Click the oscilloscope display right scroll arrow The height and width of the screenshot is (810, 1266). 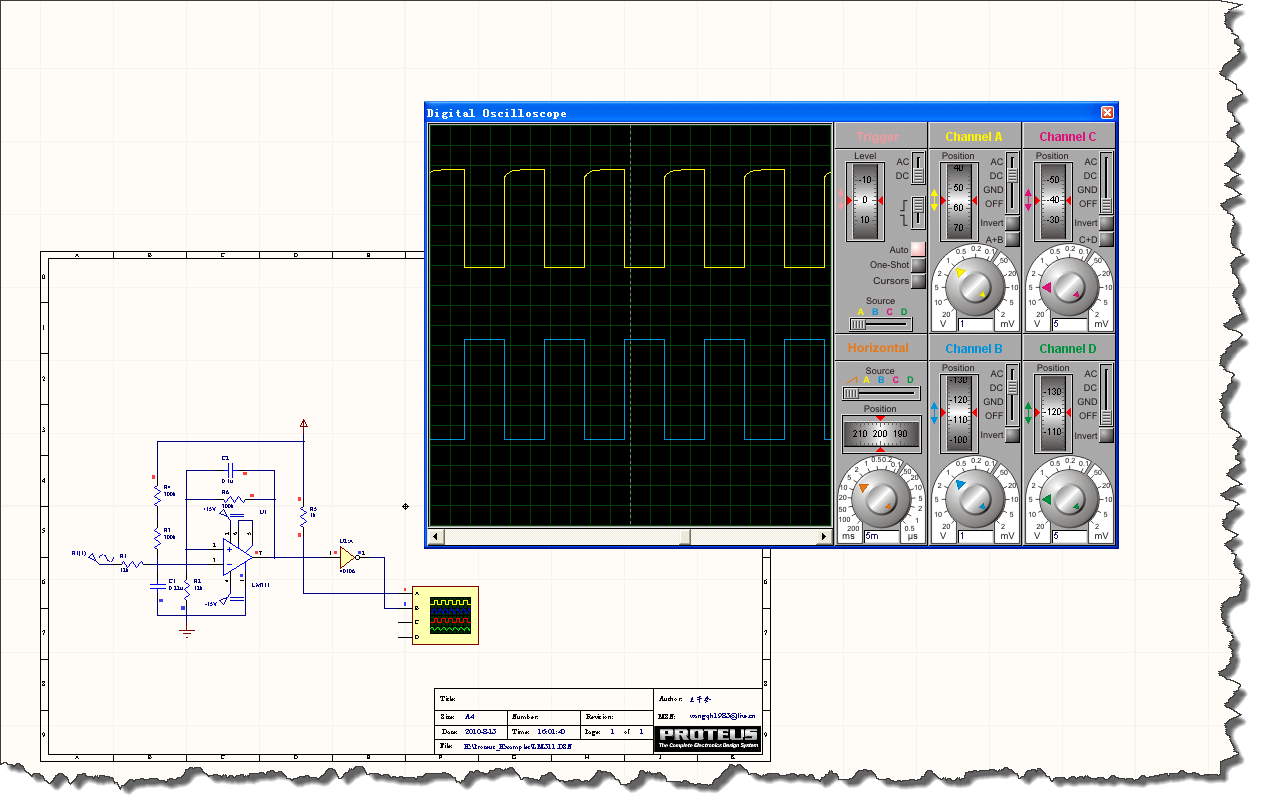825,537
